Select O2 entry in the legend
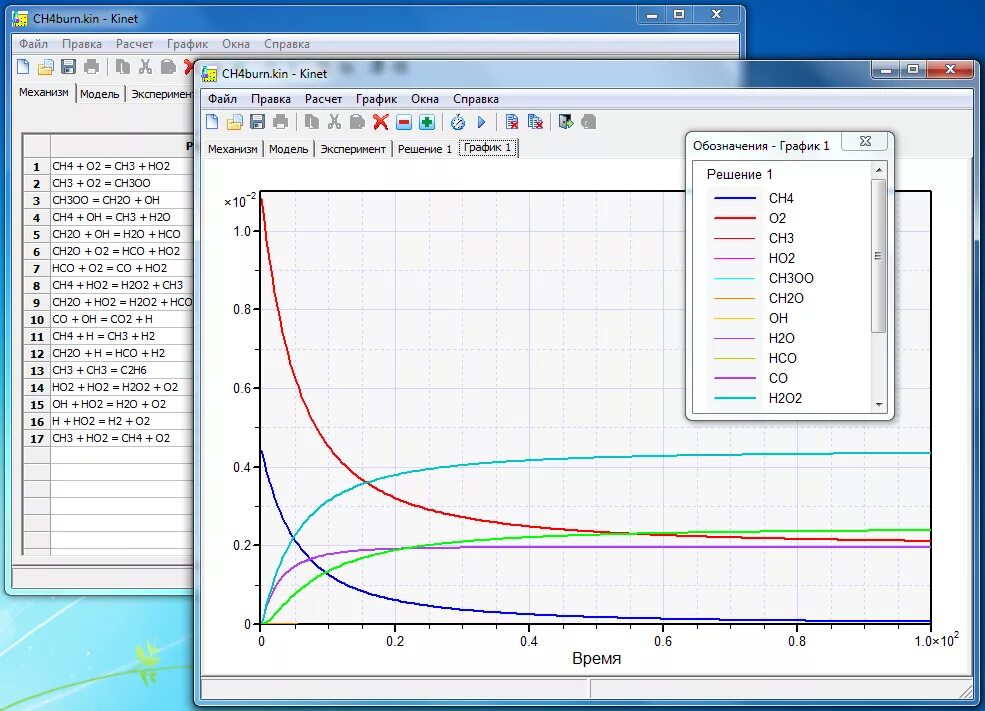Screen dimensions: 985x711 click(x=777, y=218)
